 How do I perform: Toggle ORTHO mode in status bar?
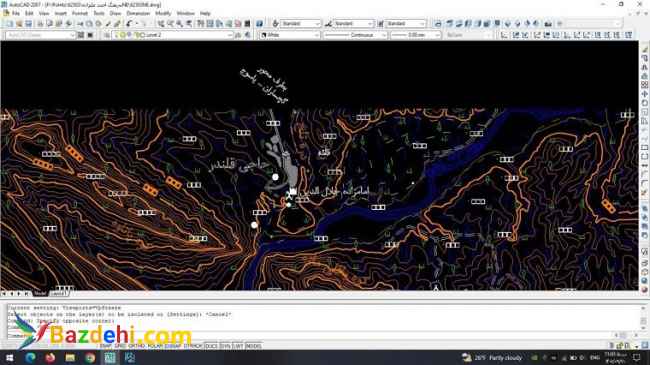(136, 346)
